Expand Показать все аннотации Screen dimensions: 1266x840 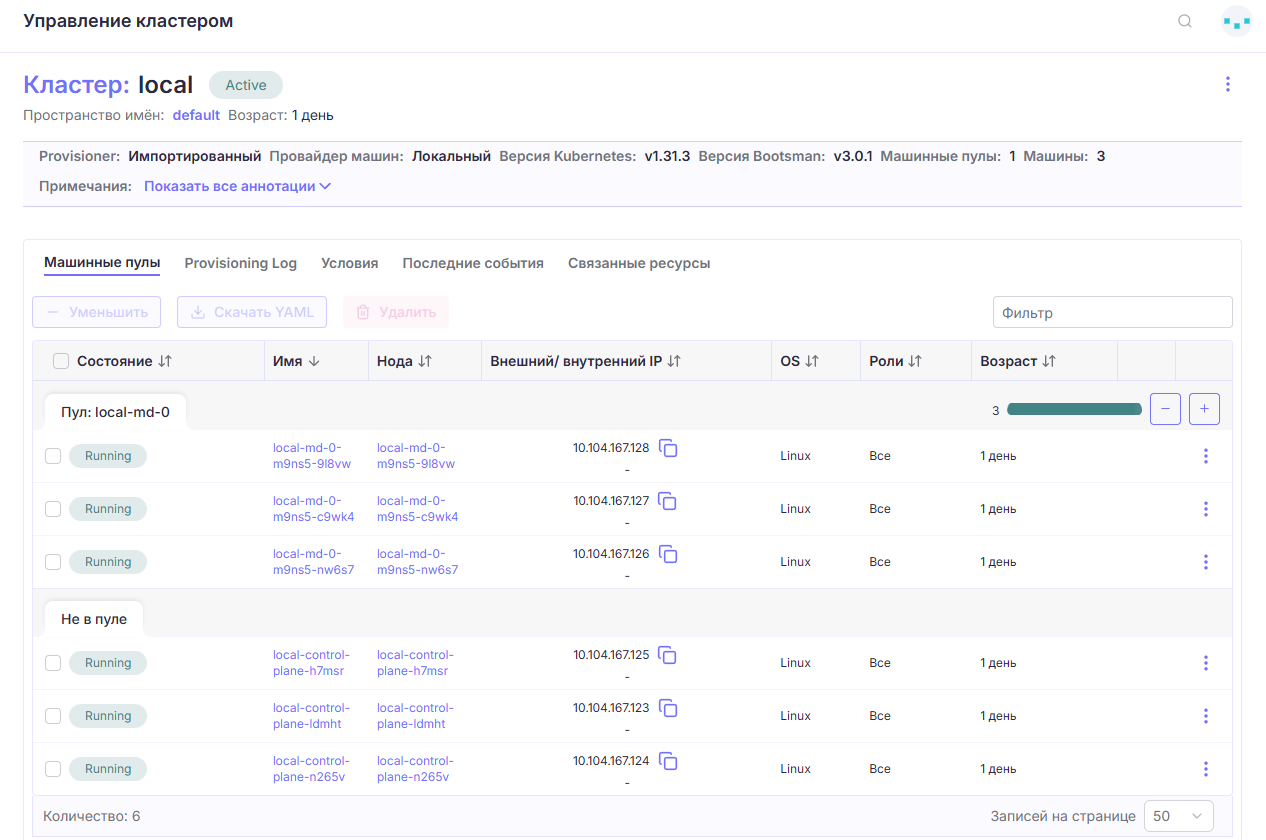coord(238,186)
